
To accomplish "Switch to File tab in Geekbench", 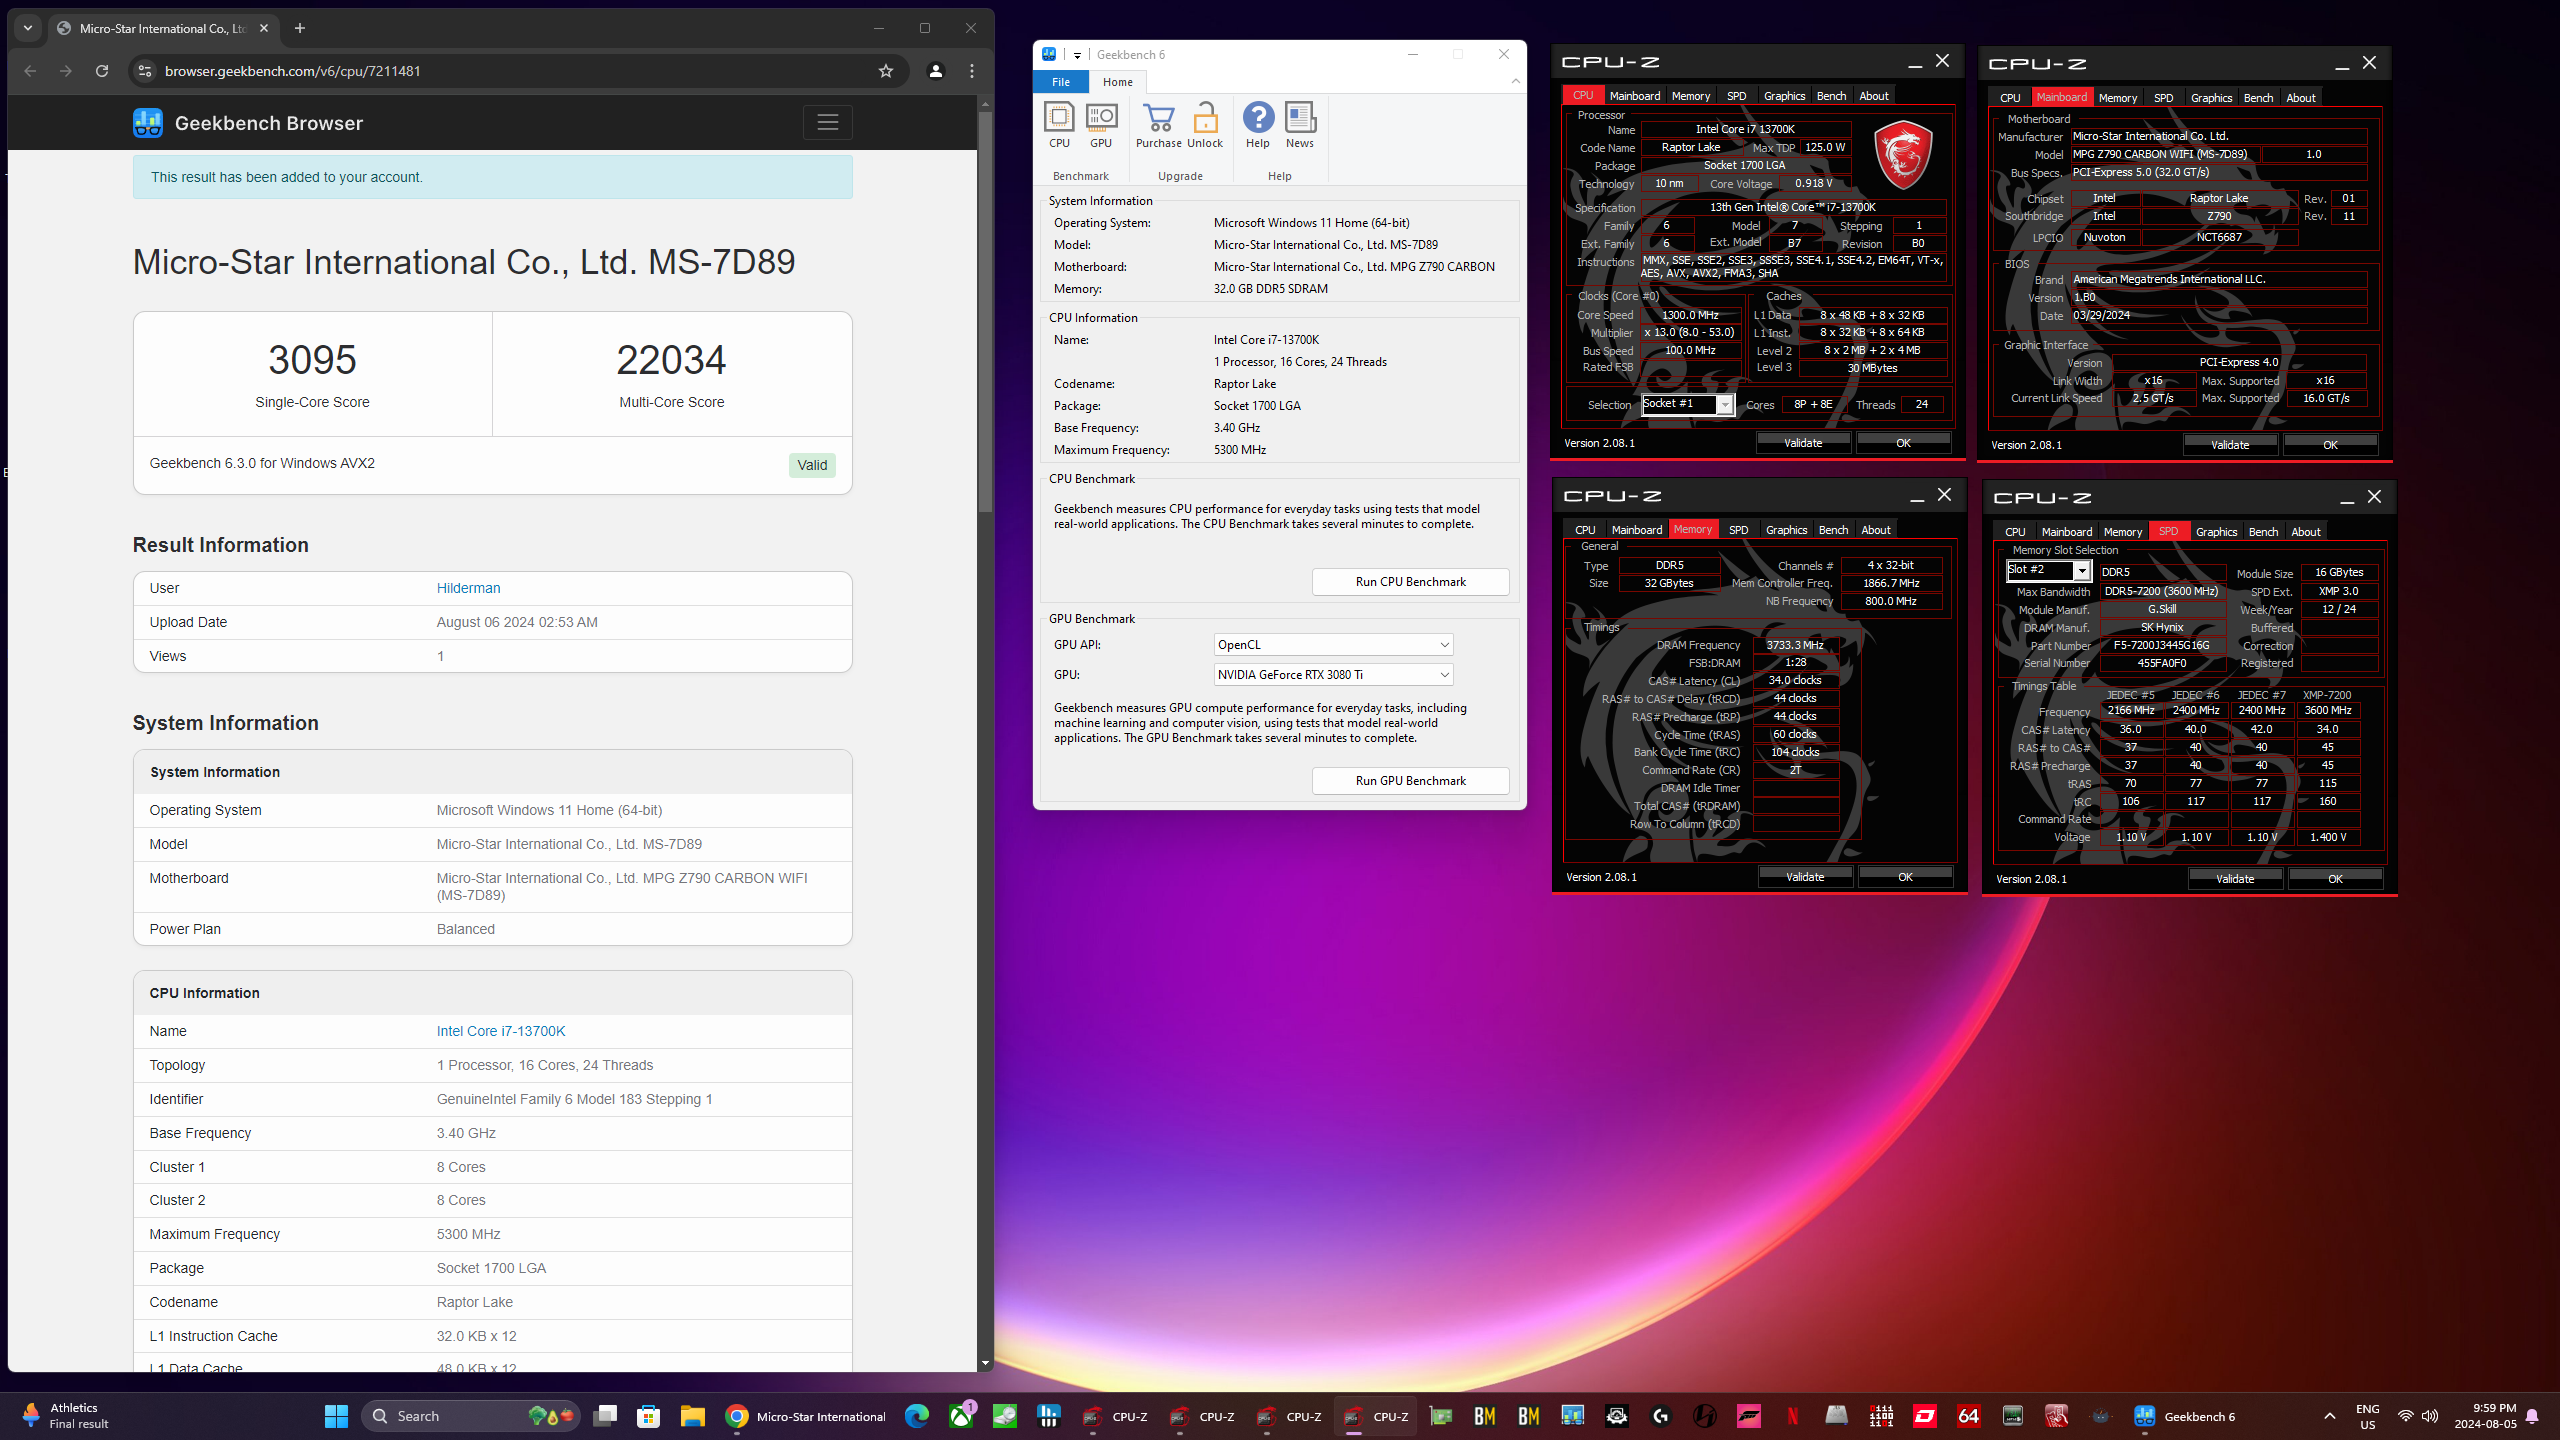I will click(1061, 82).
